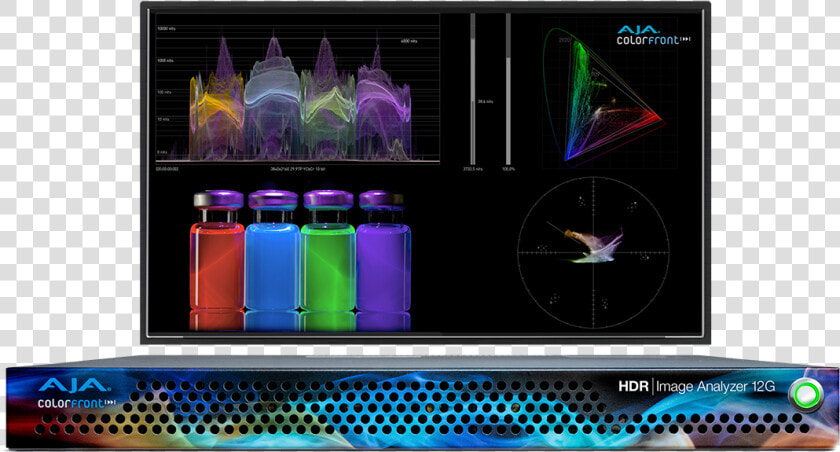Push the green power button on the rack unit
This screenshot has width=840, height=452.
(x=806, y=395)
